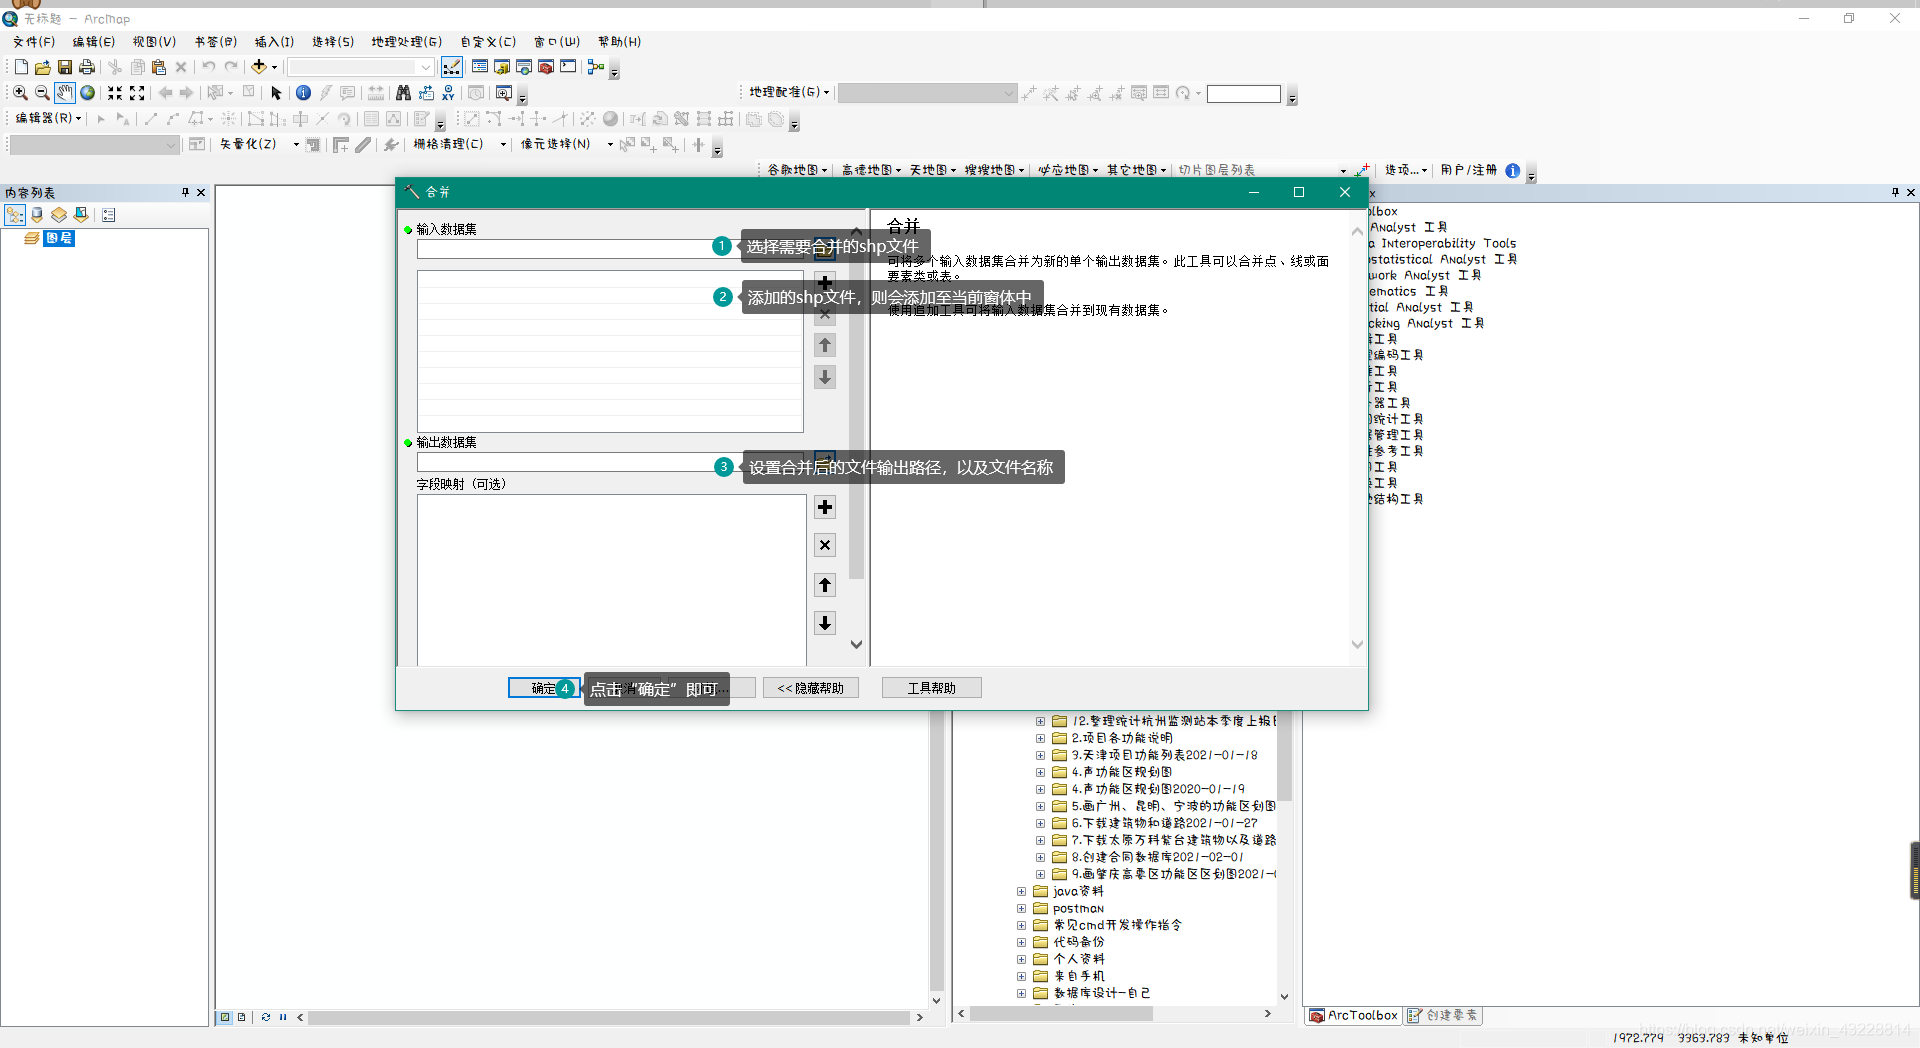Open the 栅格清理(C) dropdown
Viewport: 1920px width, 1048px height.
point(460,144)
